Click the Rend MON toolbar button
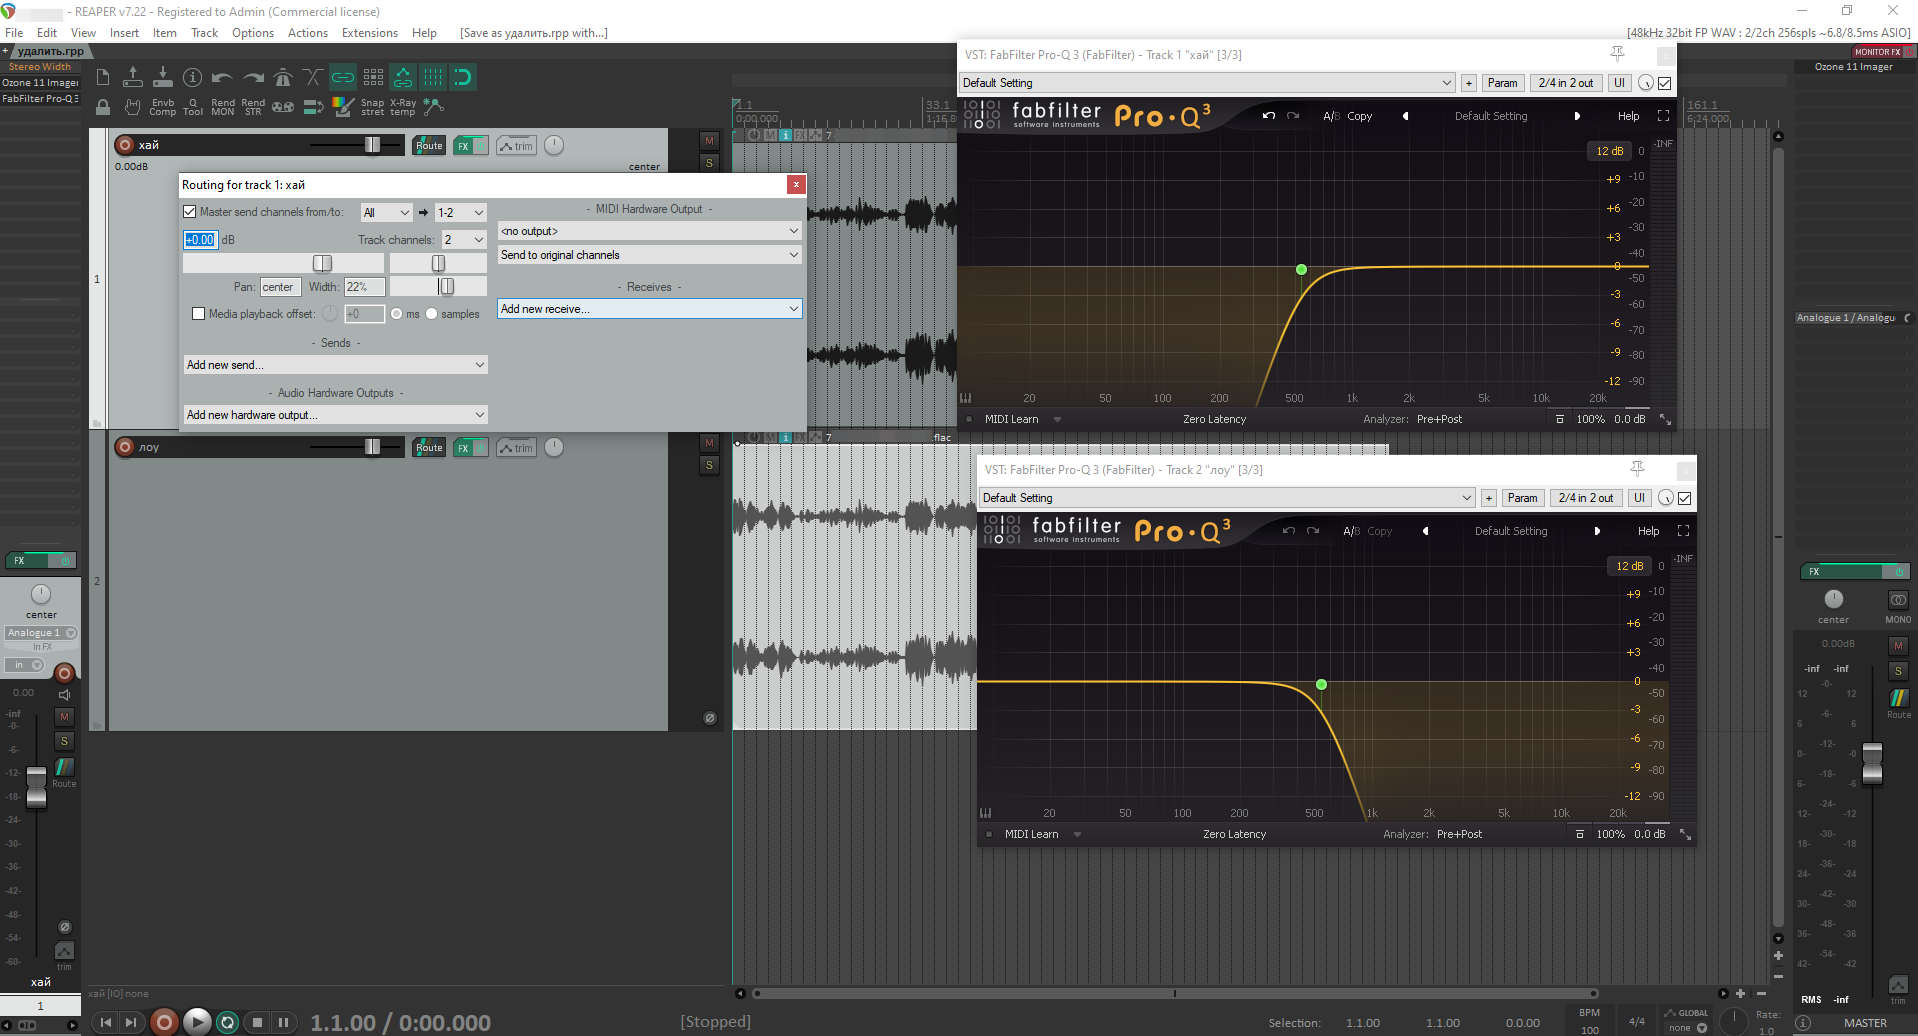Image resolution: width=1918 pixels, height=1036 pixels. [x=223, y=107]
